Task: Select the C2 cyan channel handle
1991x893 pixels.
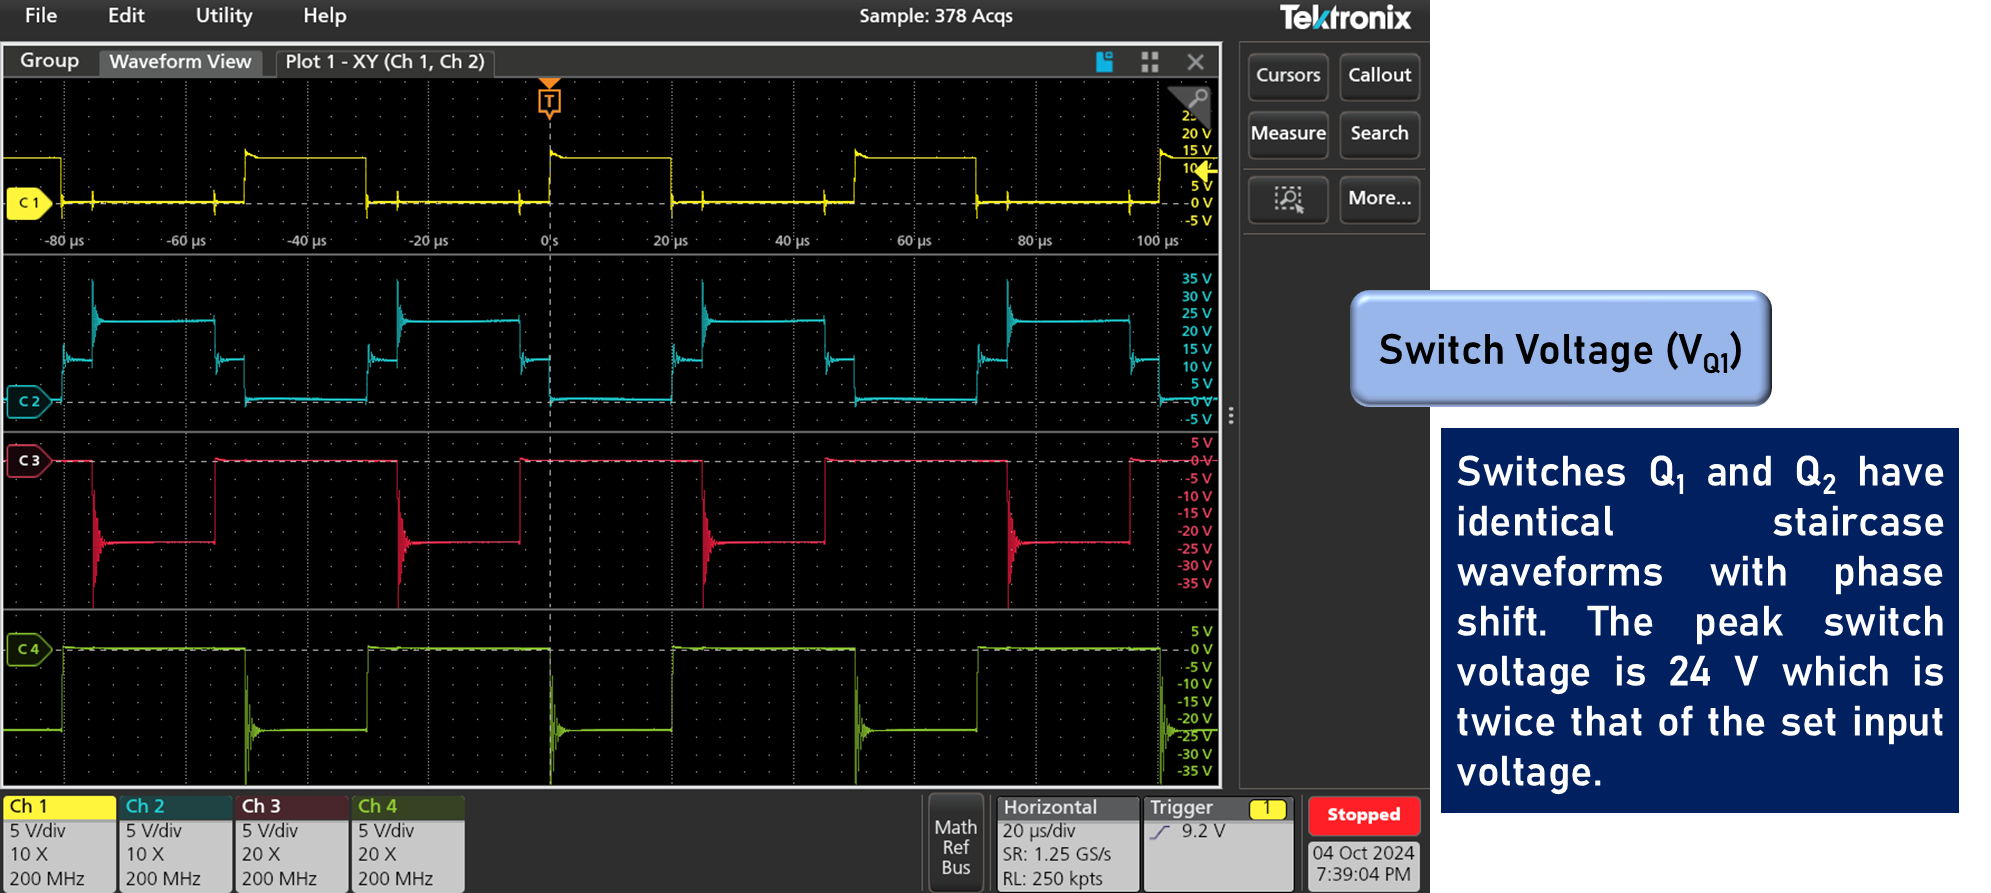Action: tap(29, 402)
